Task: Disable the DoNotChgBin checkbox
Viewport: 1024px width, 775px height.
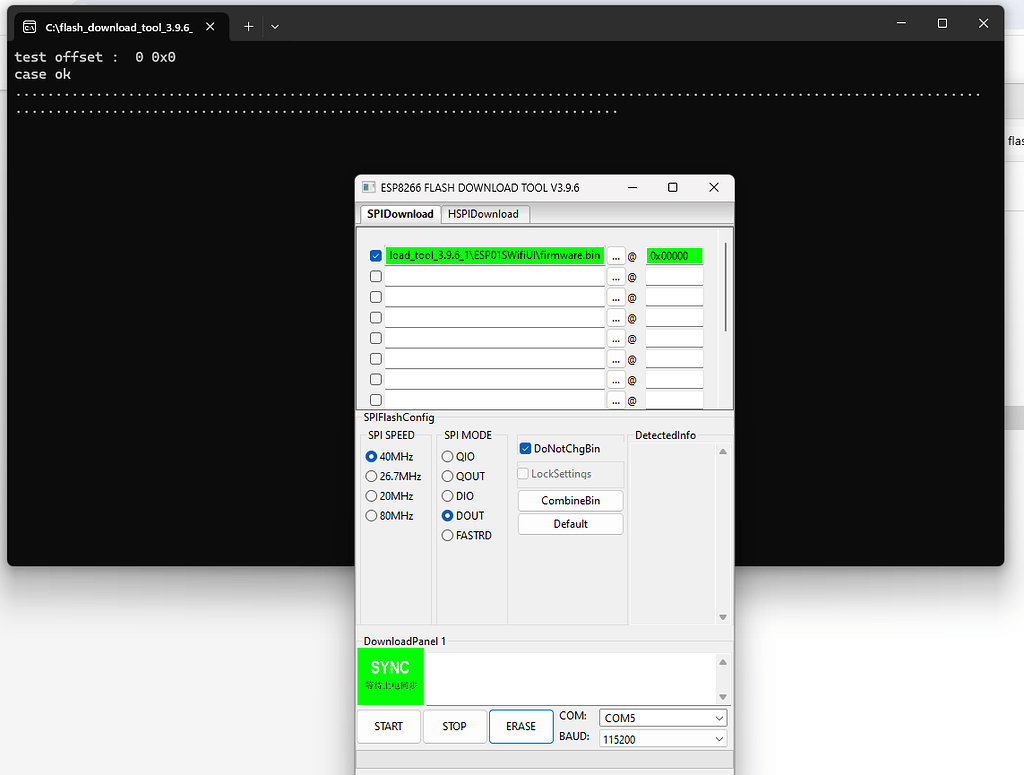Action: [524, 449]
